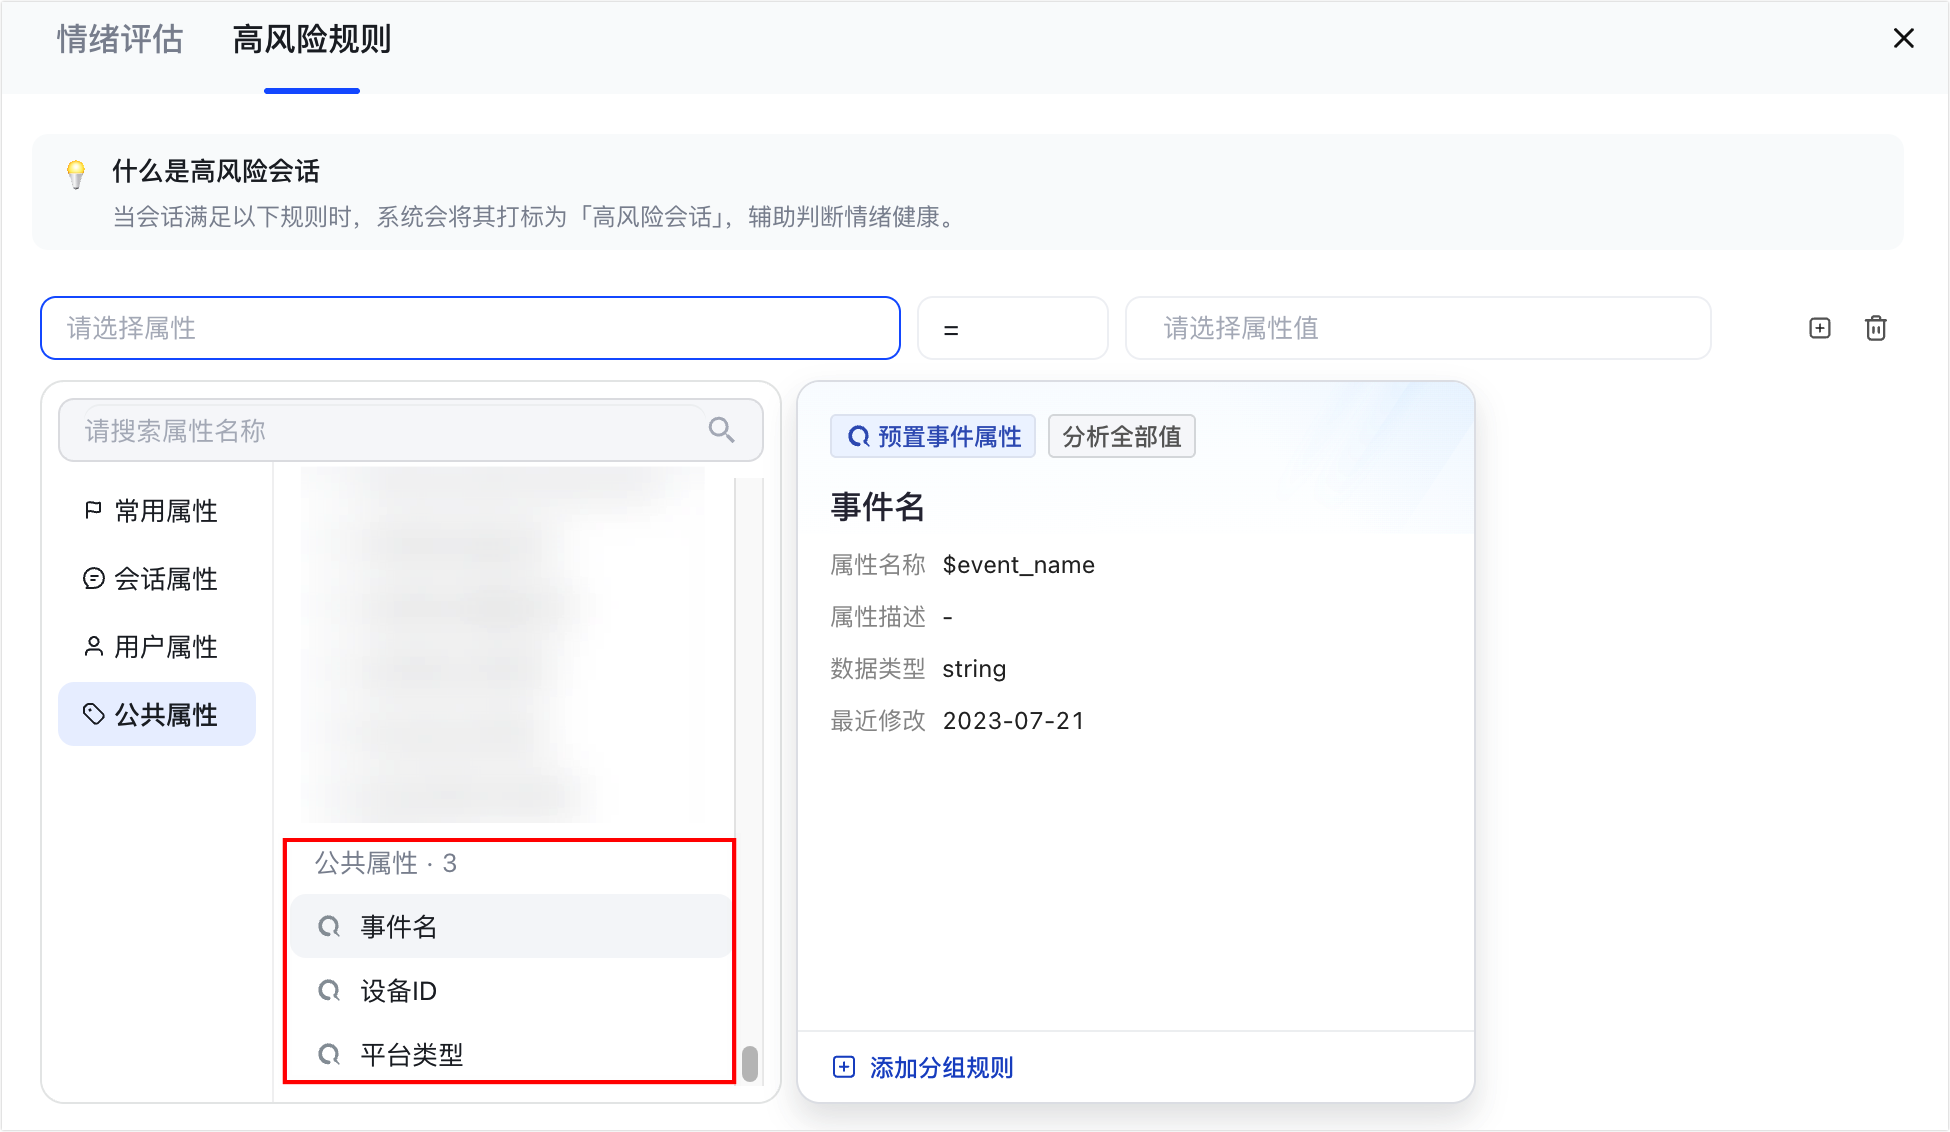Click the attribute list scrollbar thumb

tap(750, 1064)
